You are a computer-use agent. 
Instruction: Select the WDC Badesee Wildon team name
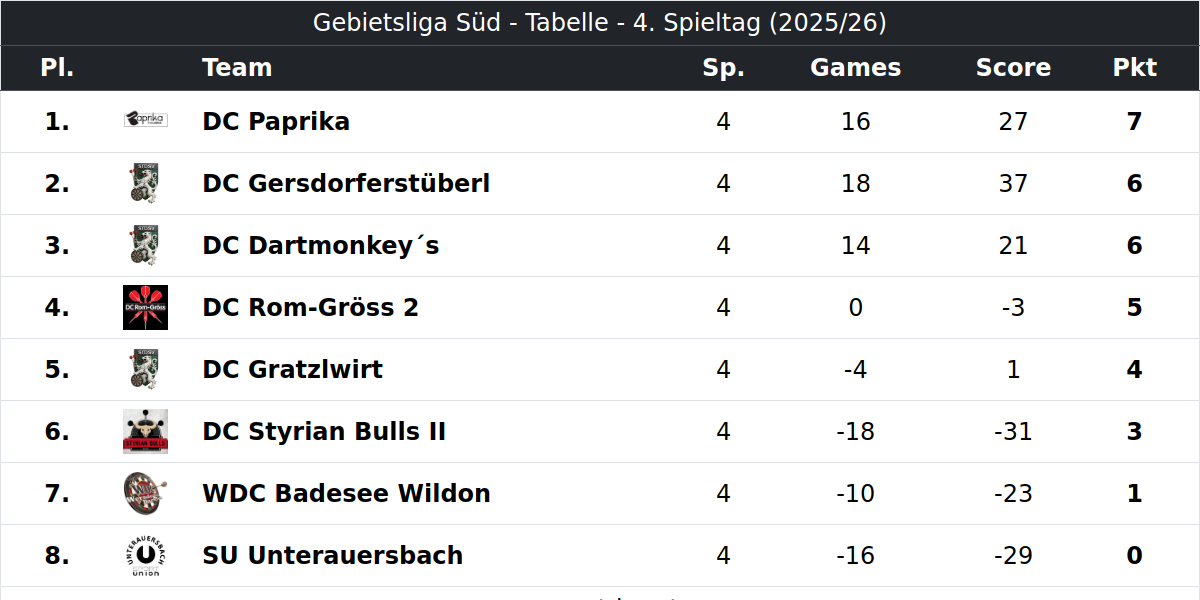tap(346, 494)
